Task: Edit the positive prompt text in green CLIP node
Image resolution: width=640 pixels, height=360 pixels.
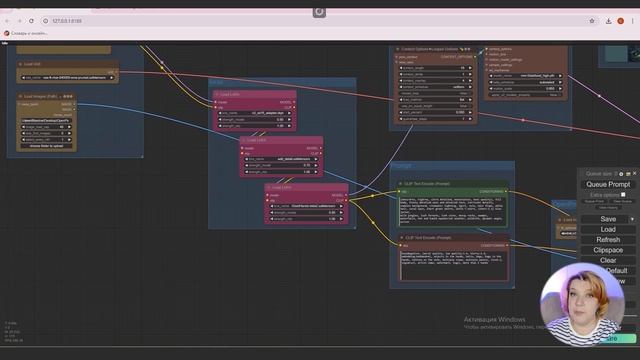Action: coord(453,211)
